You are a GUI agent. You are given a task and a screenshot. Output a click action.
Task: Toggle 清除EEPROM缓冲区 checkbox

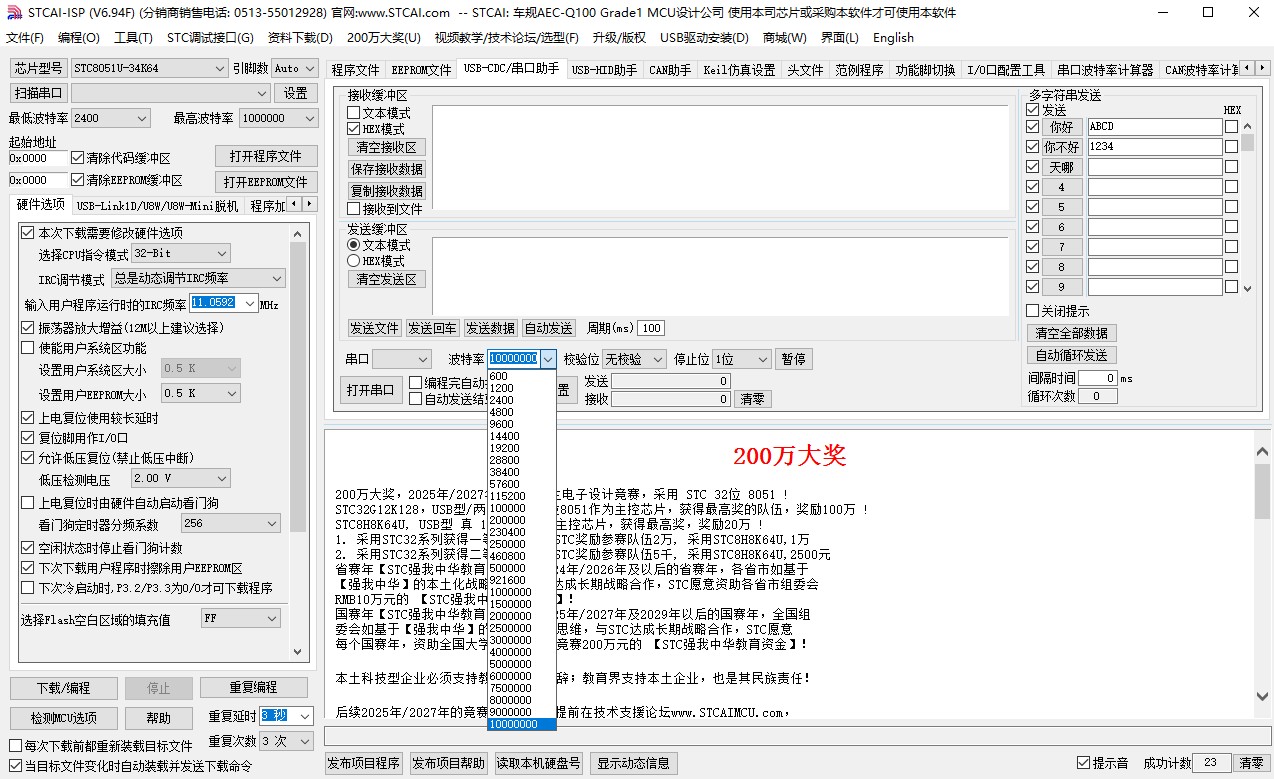[78, 180]
